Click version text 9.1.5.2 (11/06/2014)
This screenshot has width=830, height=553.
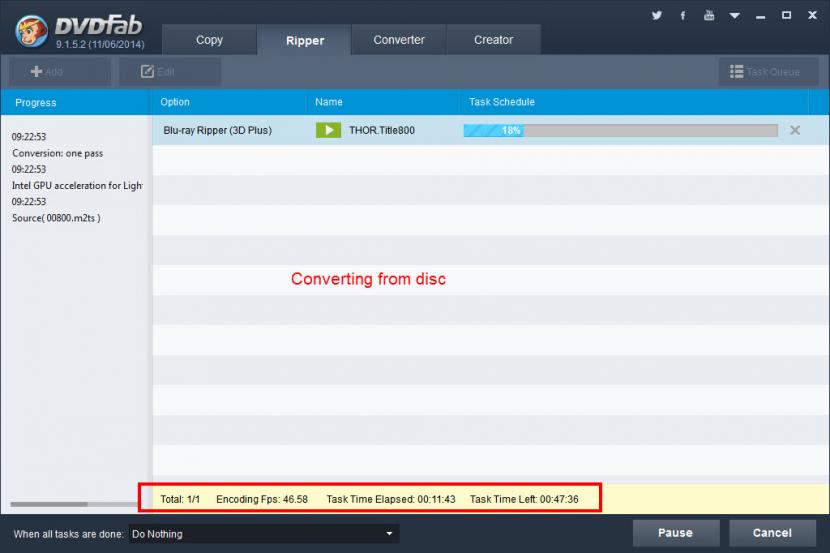click(100, 44)
